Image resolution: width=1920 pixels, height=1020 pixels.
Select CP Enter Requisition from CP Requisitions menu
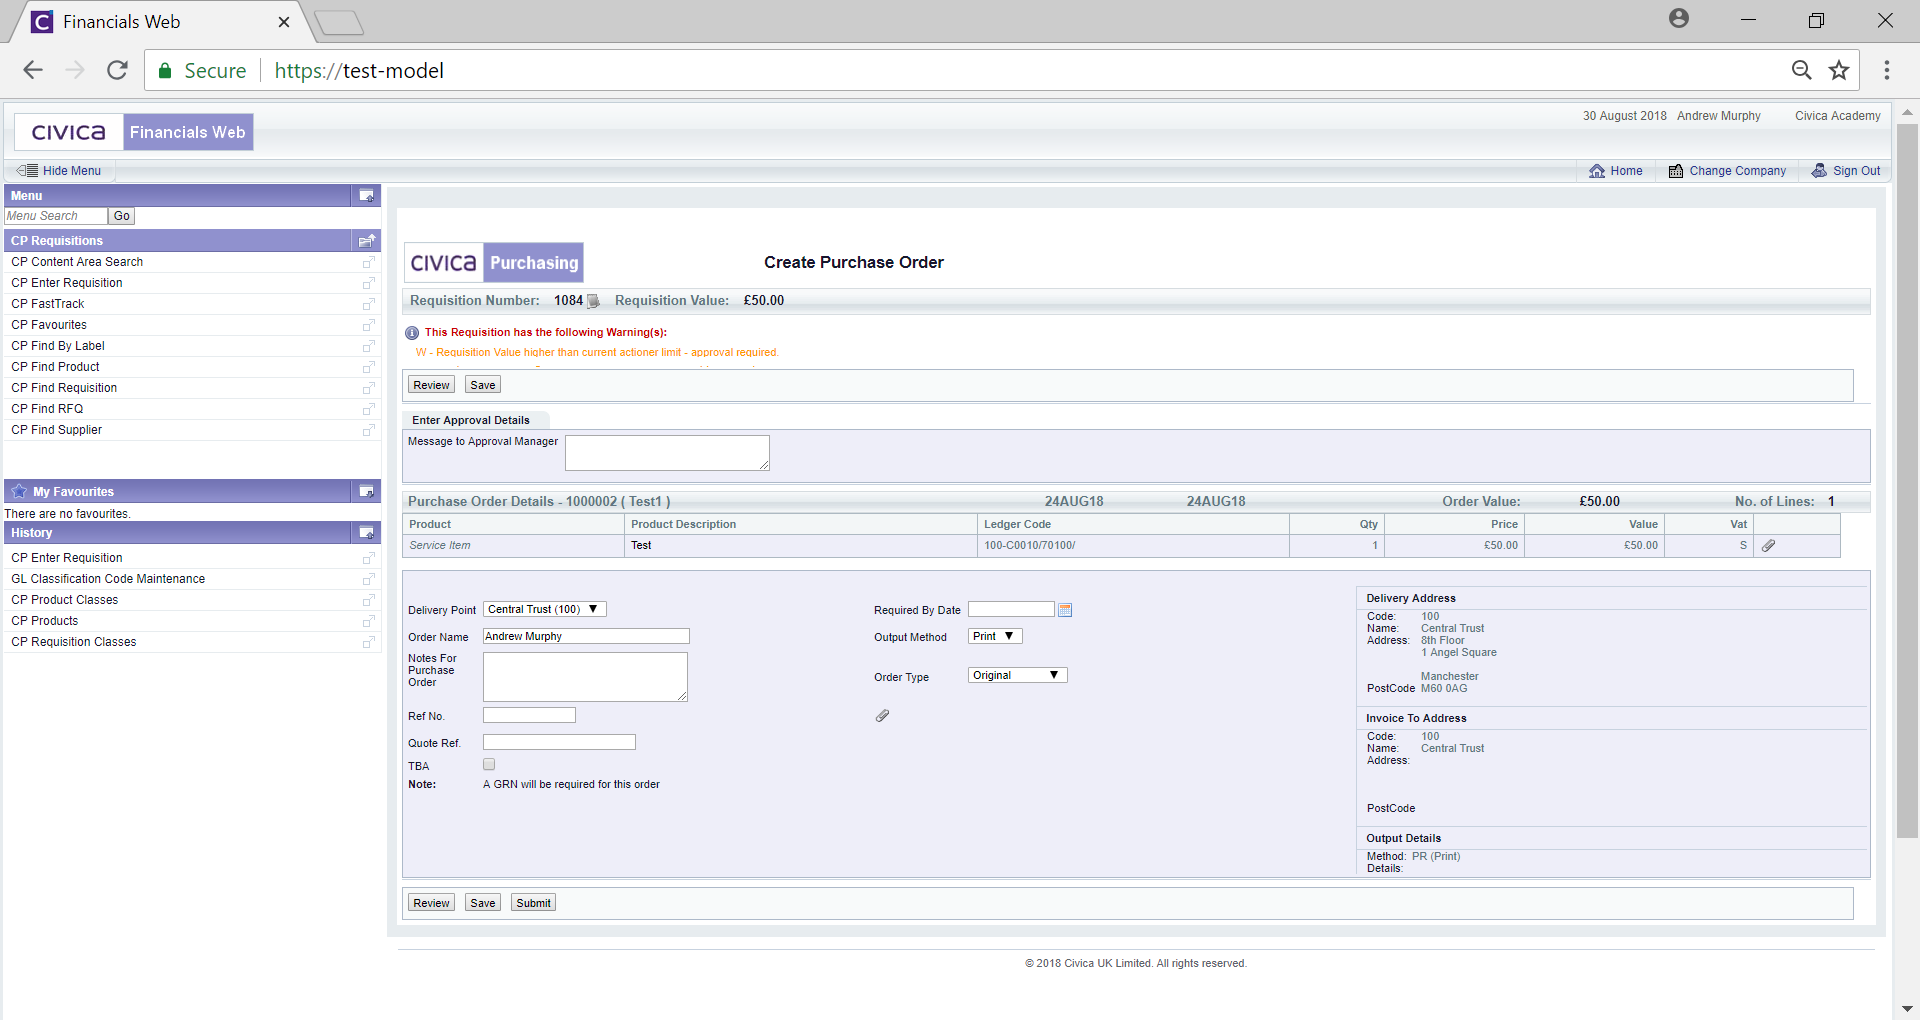click(x=67, y=283)
